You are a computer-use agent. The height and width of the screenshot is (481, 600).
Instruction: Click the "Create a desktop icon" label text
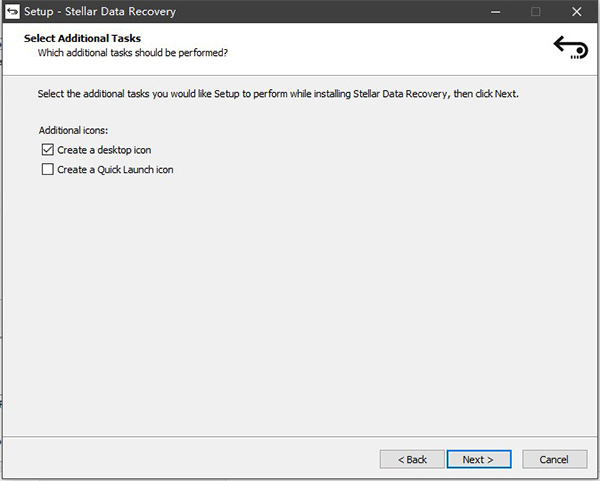[104, 150]
